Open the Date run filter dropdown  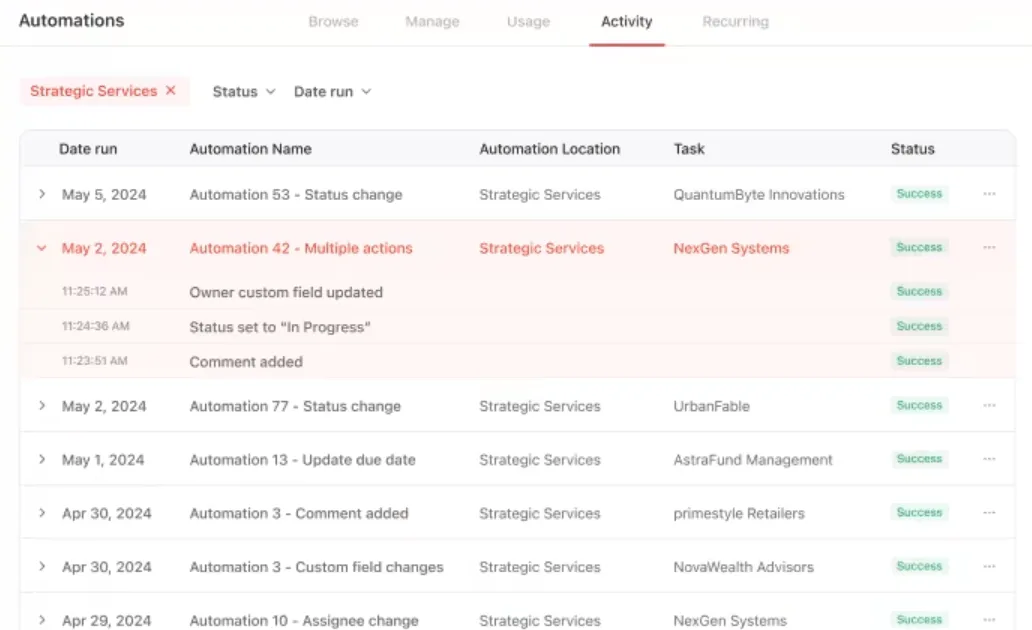pos(332,92)
